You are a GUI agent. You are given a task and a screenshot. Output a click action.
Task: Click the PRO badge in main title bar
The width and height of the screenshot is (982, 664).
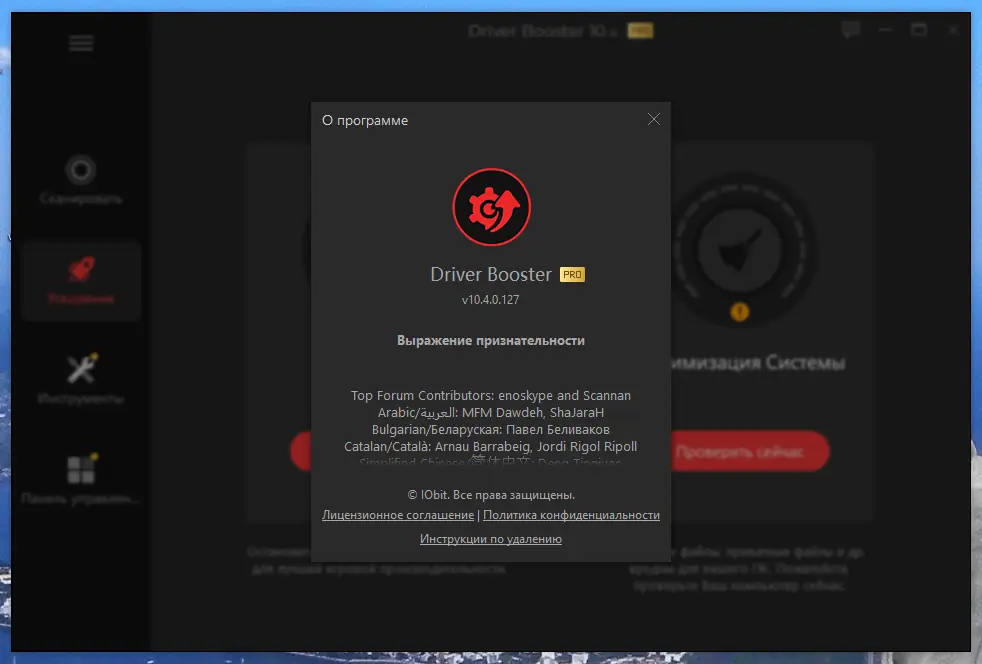[x=640, y=30]
